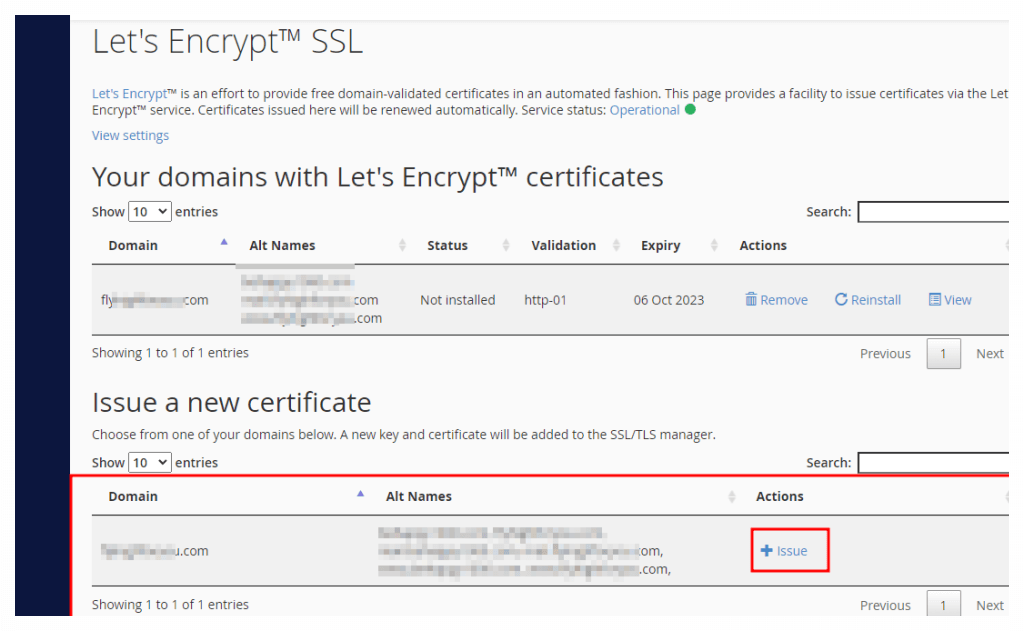Open the new certificate table entries dropdown
Image resolution: width=1024 pixels, height=631 pixels.
click(x=150, y=462)
